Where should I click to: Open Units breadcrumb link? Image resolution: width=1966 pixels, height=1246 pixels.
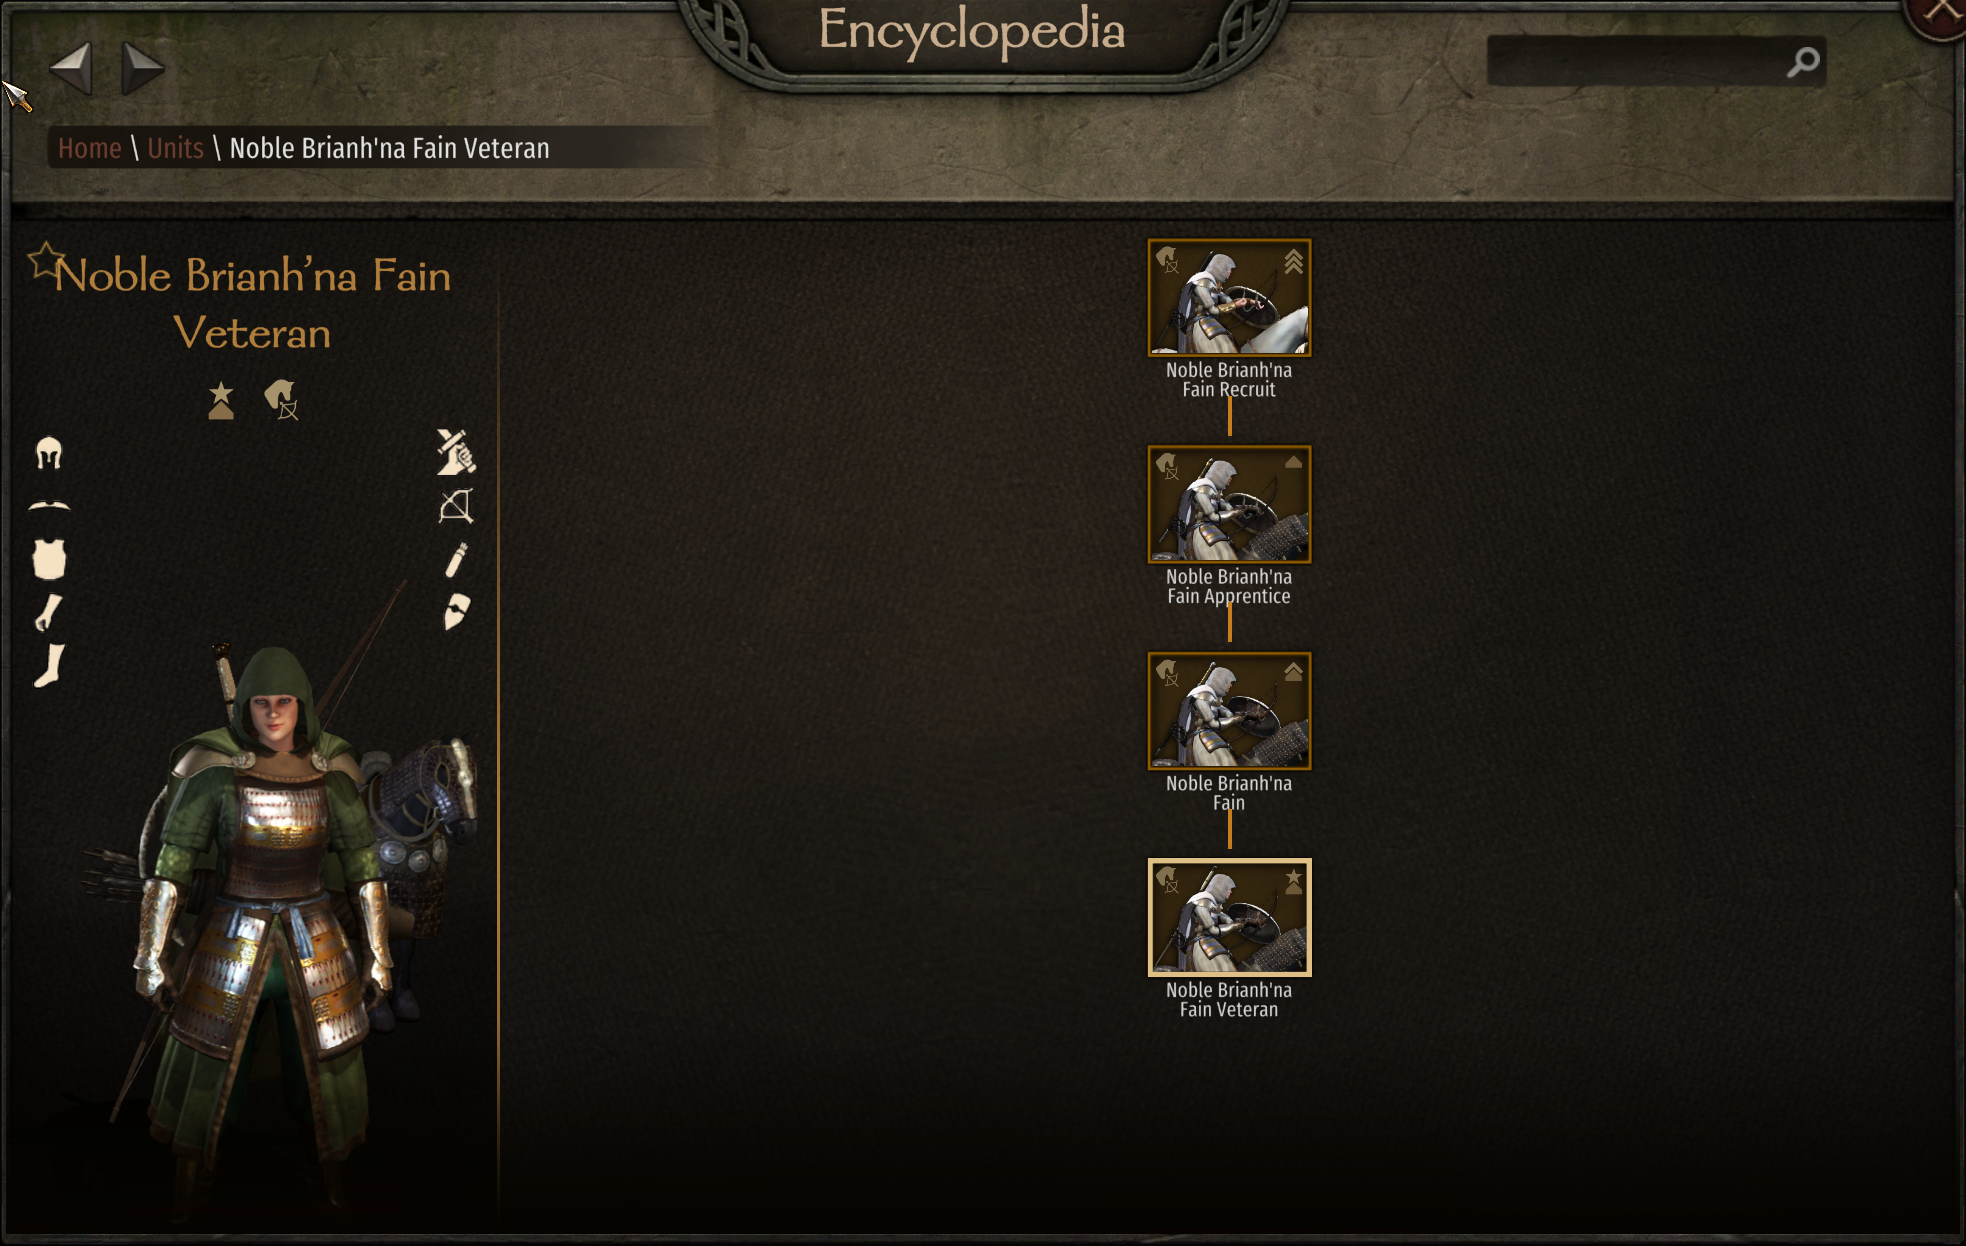pos(175,148)
